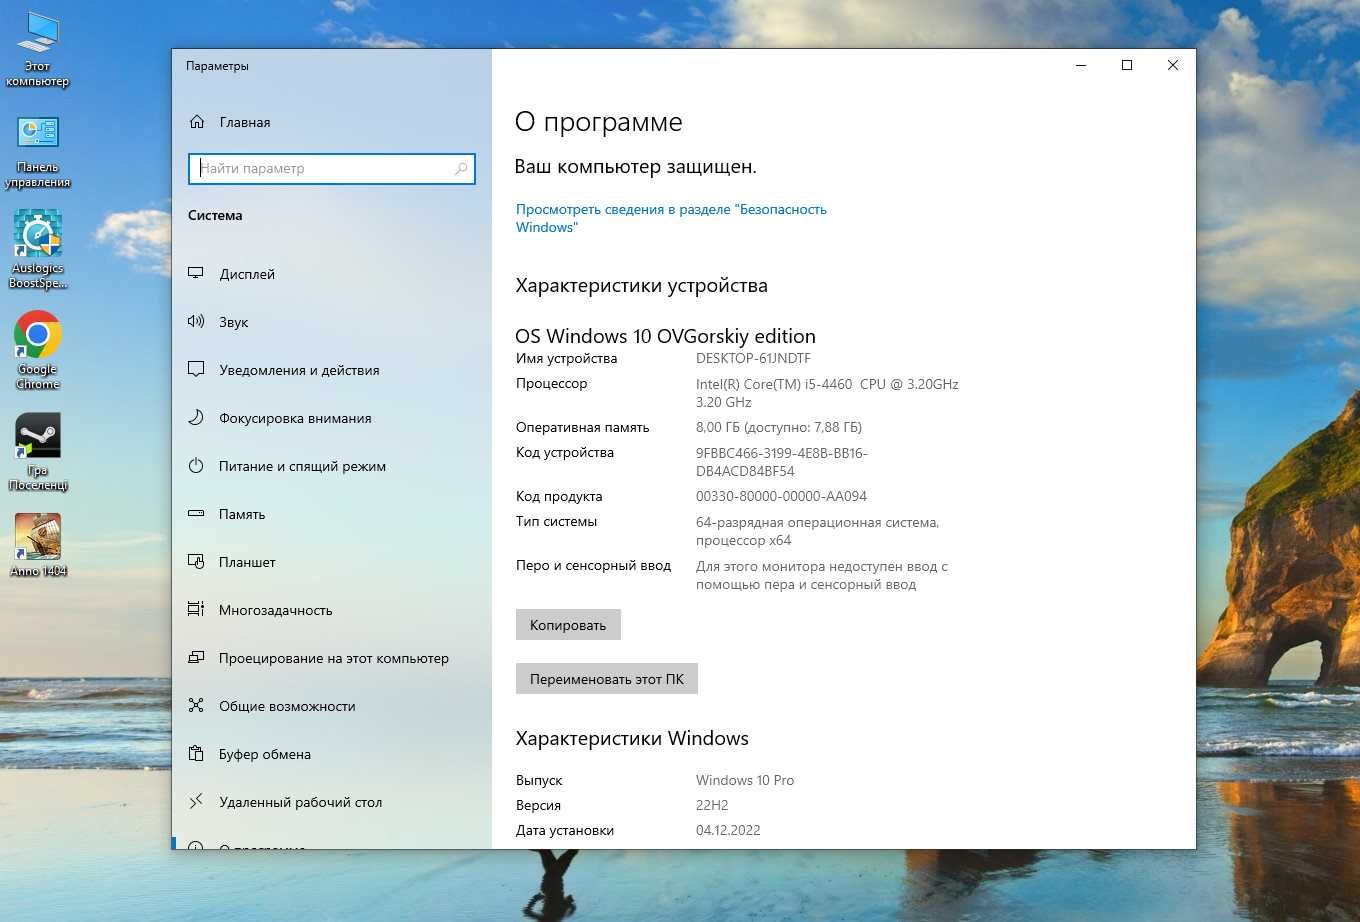The width and height of the screenshot is (1360, 922).
Task: Launch Auslogics BoostSpeed desktop shortcut
Action: click(x=38, y=250)
